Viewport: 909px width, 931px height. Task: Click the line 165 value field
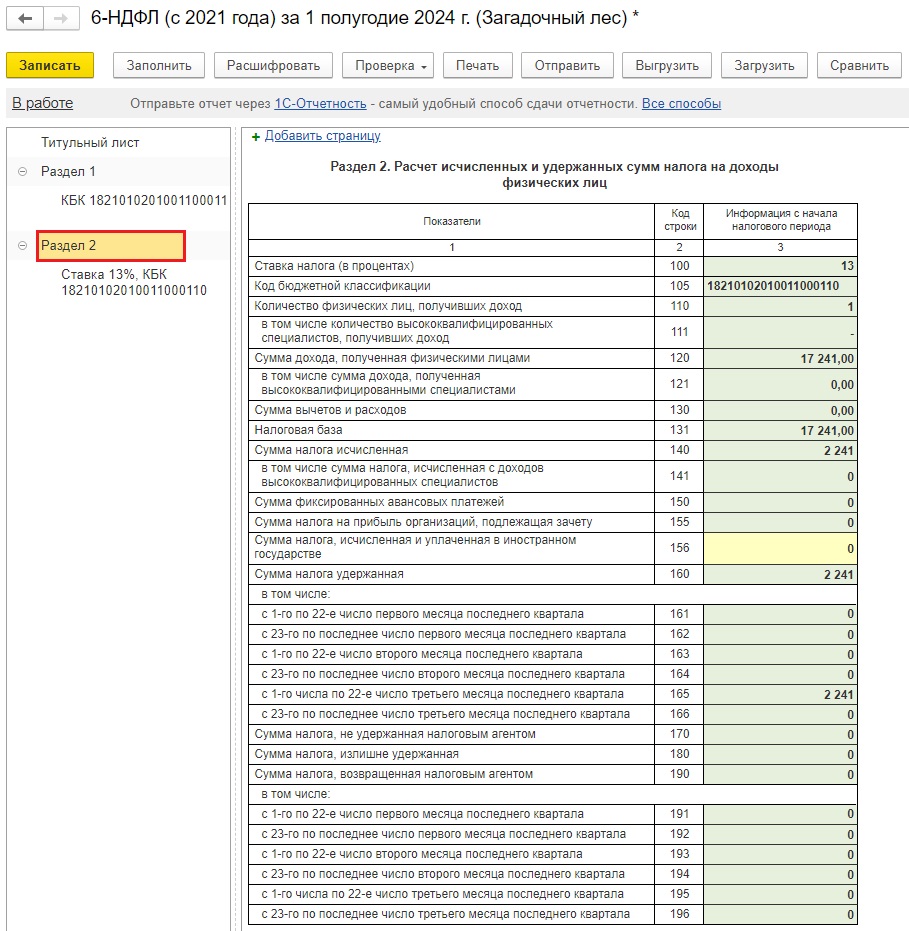click(x=780, y=694)
